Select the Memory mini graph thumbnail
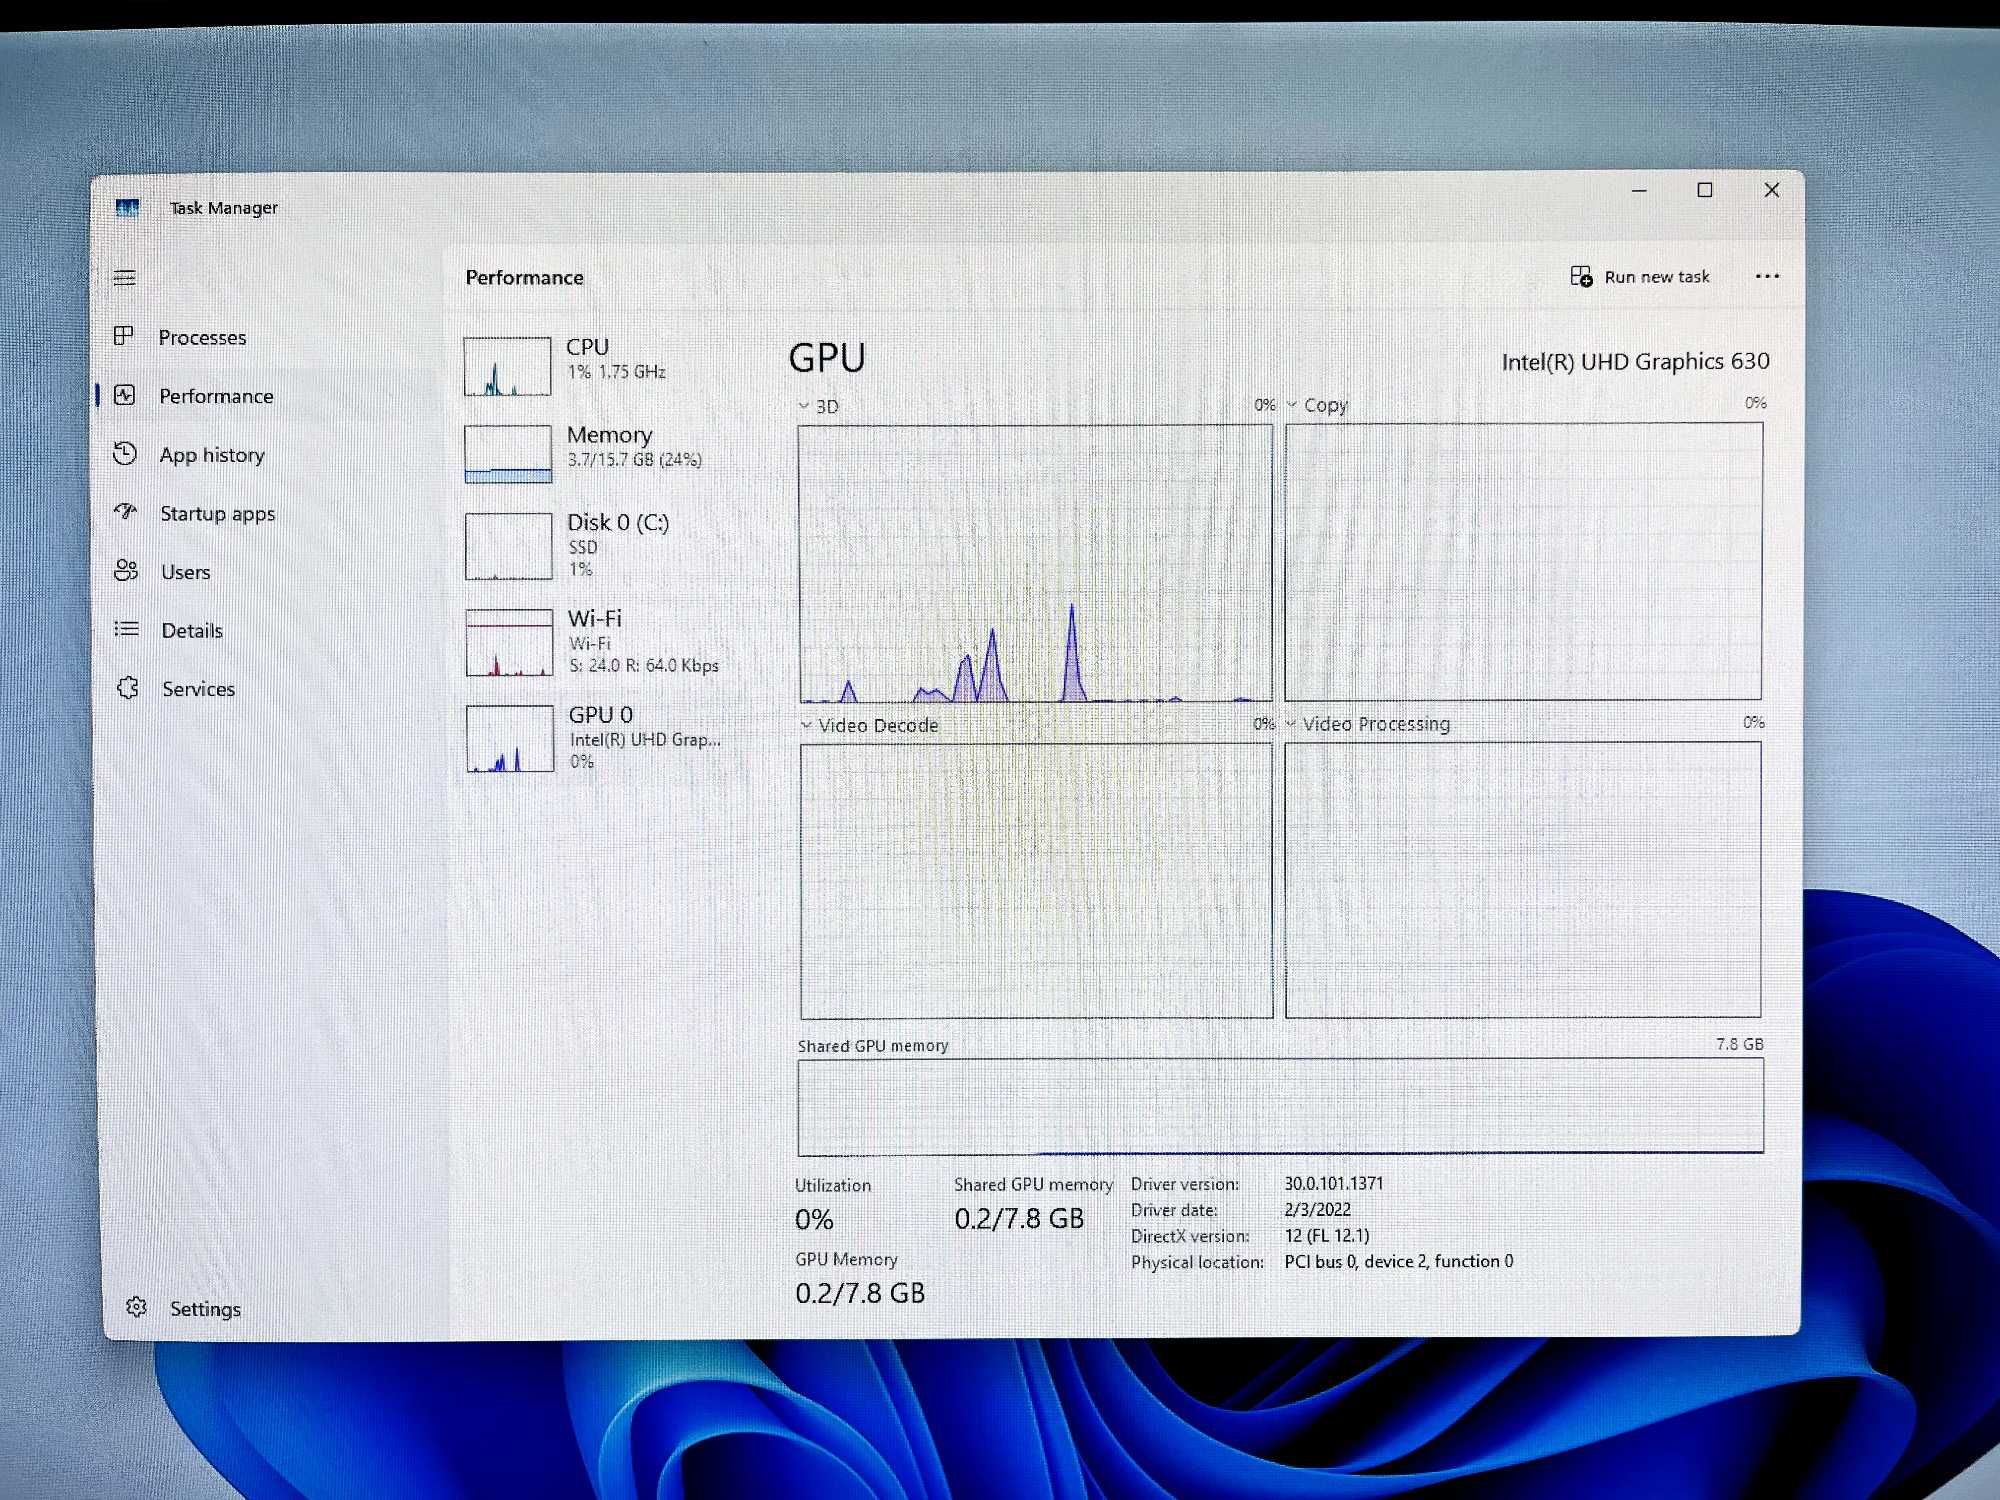The image size is (2000, 1500). [x=508, y=454]
